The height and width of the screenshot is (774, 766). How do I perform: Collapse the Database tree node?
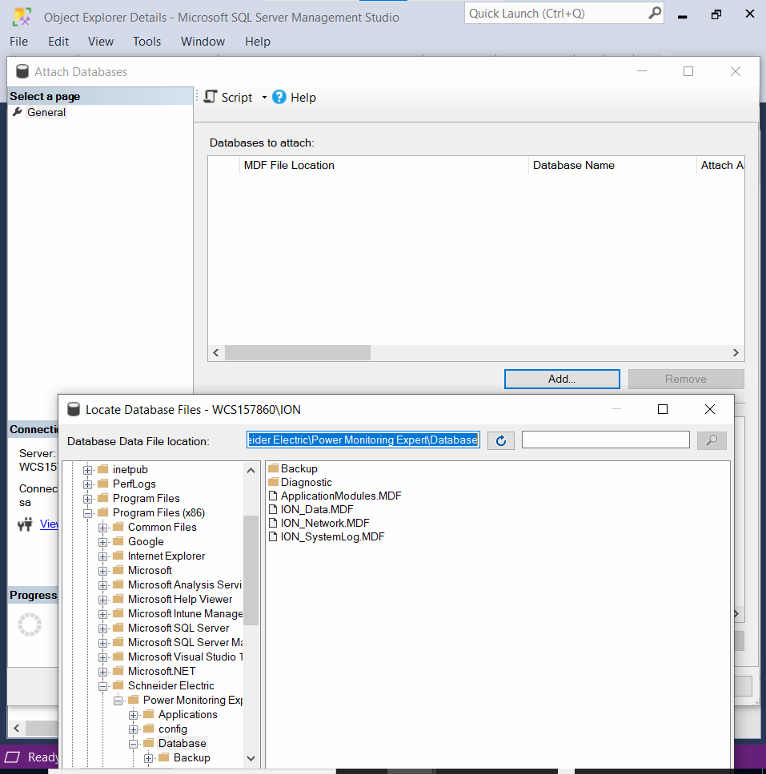tap(133, 744)
